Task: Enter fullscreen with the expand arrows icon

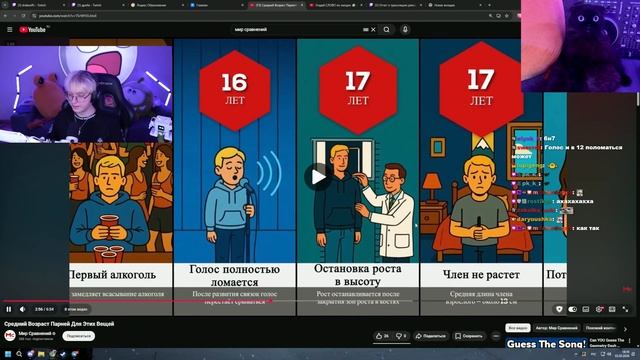Action: pyautogui.click(x=625, y=309)
